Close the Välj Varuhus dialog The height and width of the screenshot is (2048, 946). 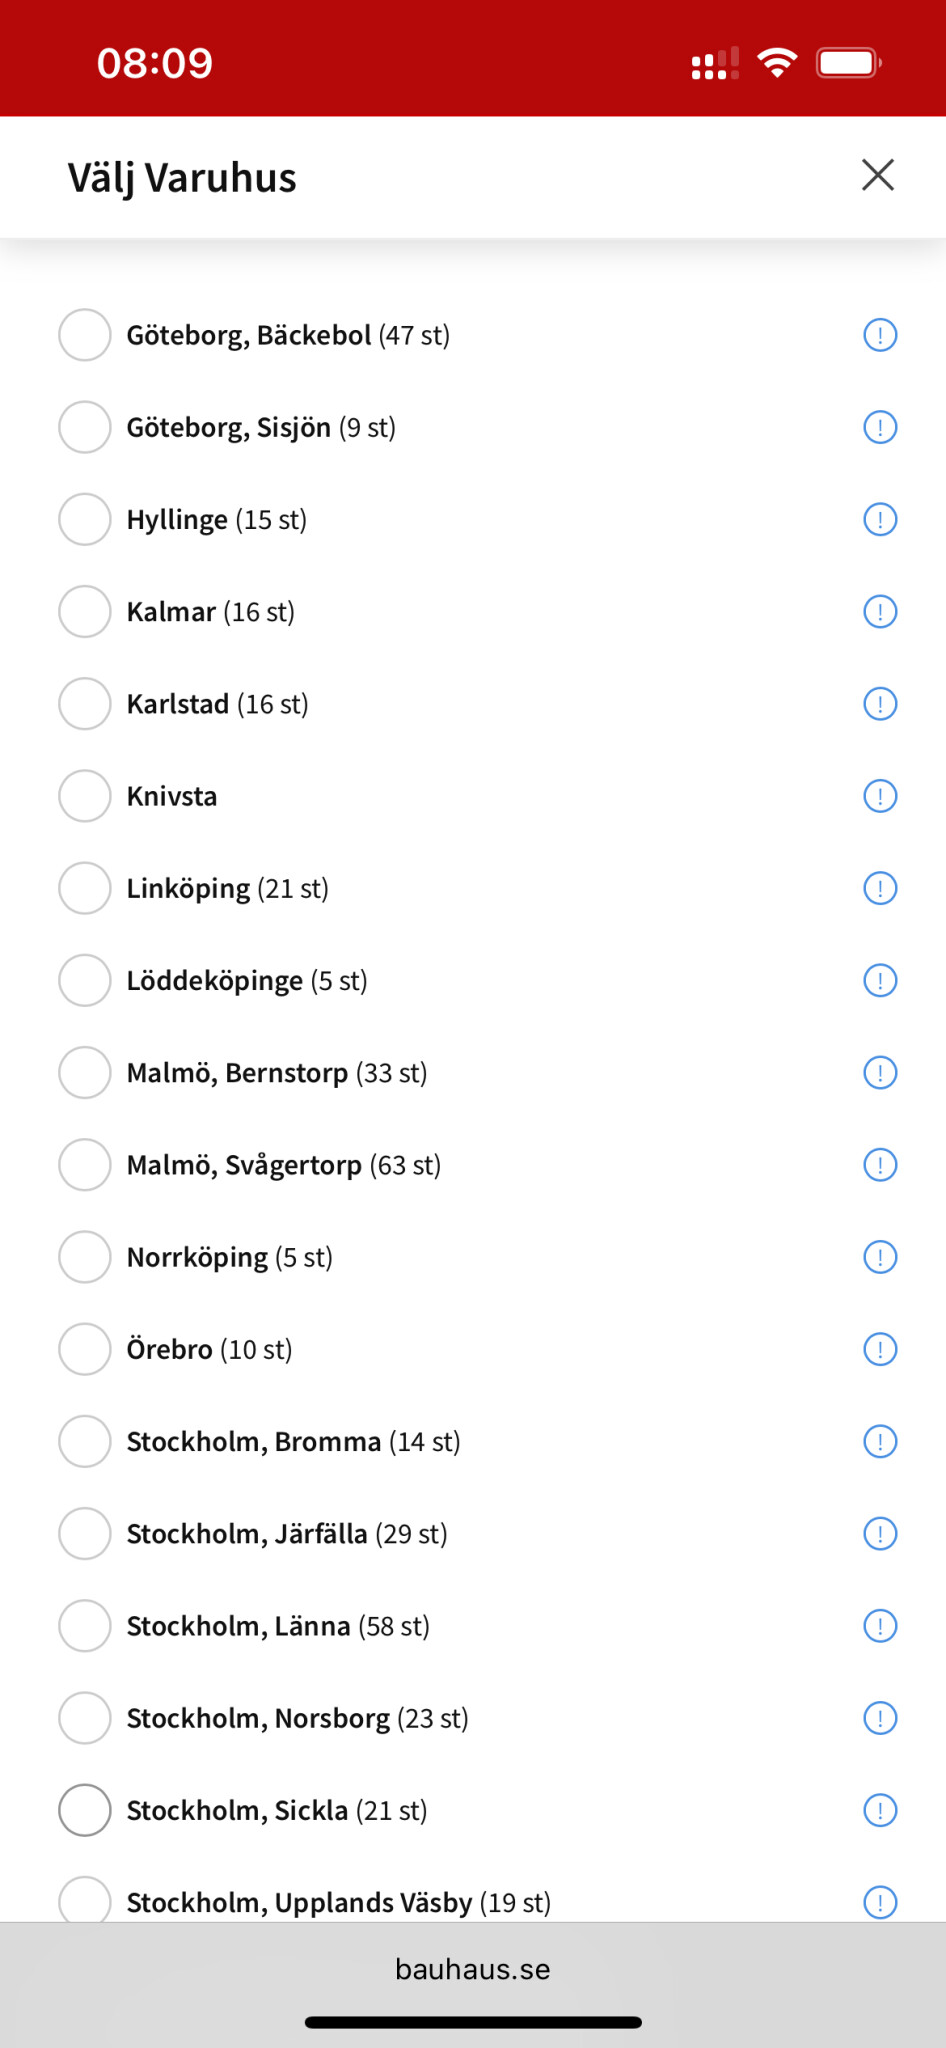tap(877, 175)
